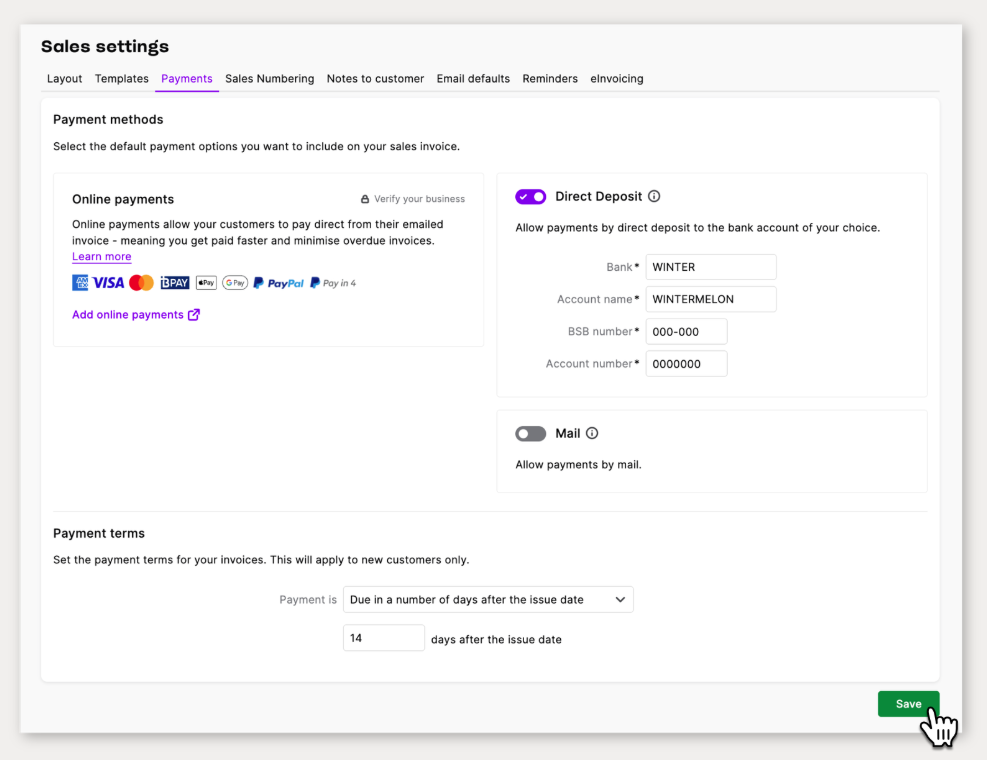Screen dimensions: 987x760
Task: Click the American Express card icon
Action: coord(80,283)
